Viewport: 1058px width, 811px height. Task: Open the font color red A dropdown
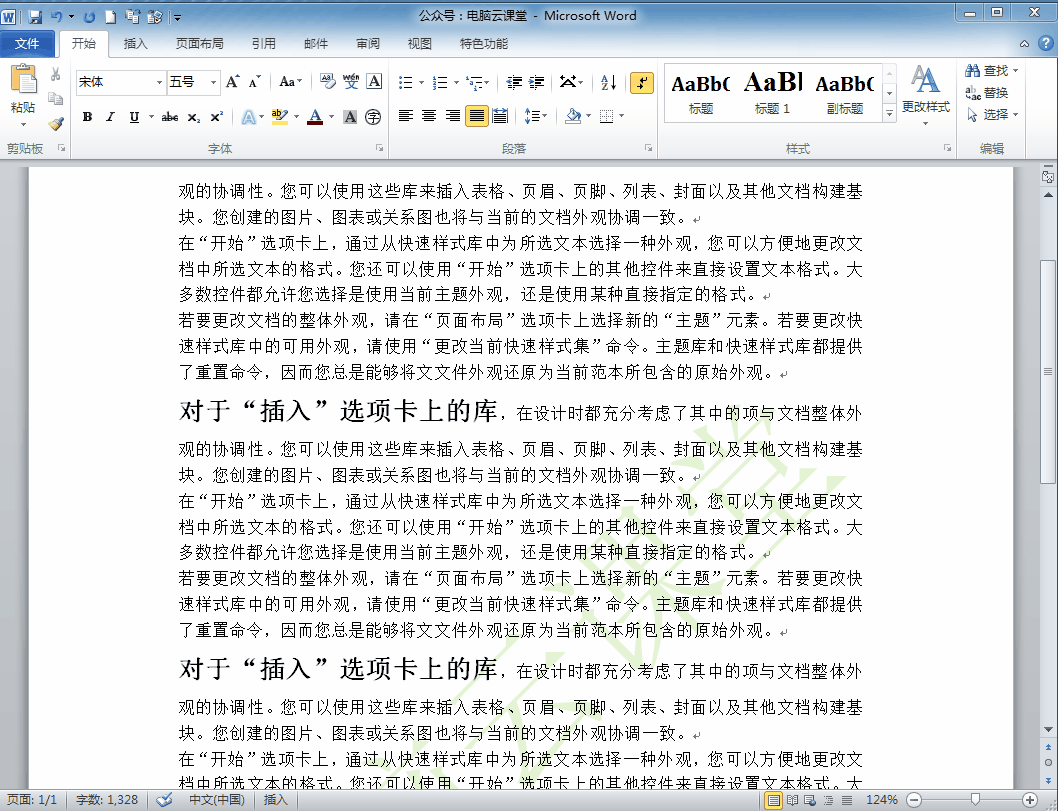331,117
